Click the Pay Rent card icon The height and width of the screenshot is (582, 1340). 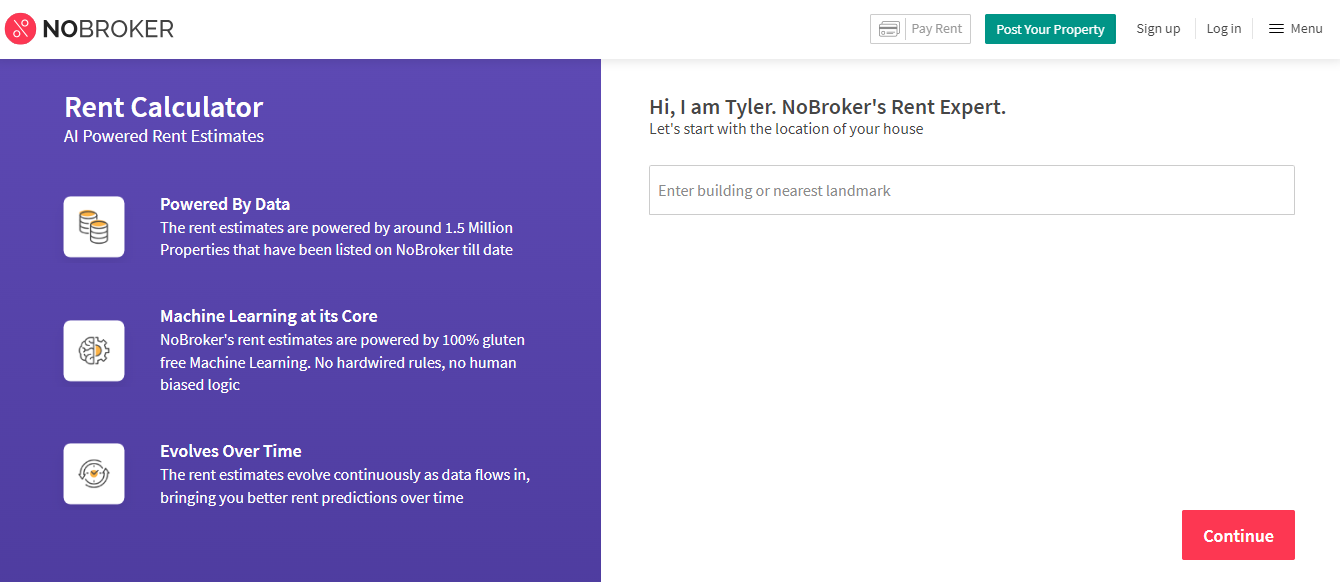(x=889, y=29)
